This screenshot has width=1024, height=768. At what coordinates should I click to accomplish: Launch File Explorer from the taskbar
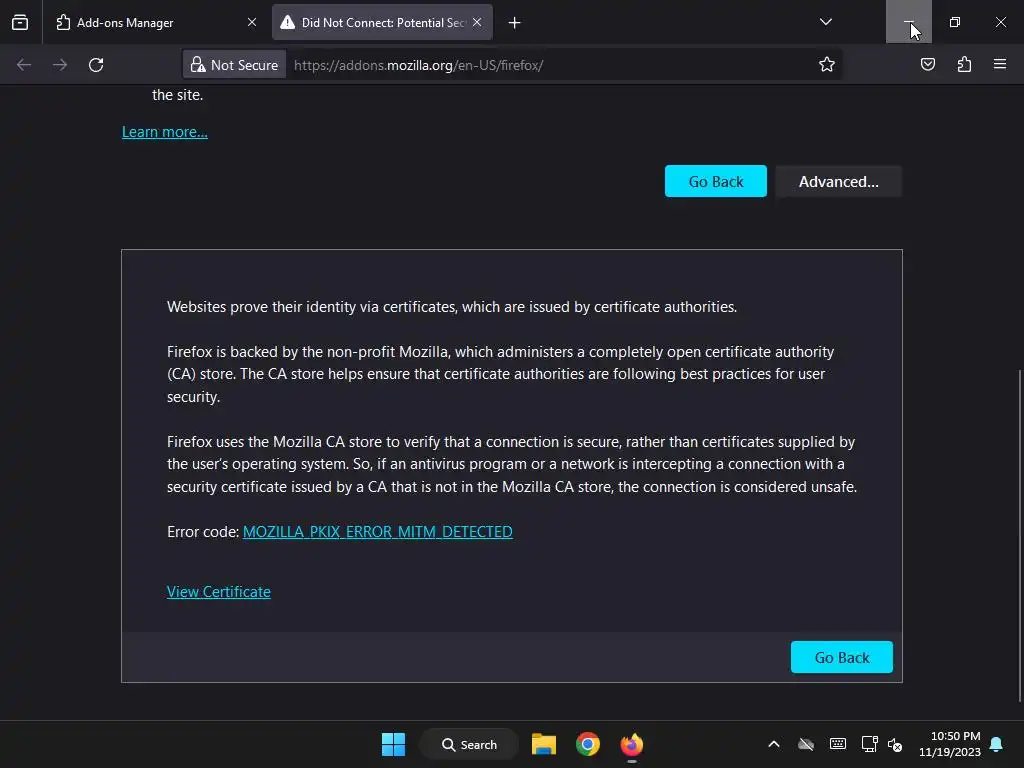tap(543, 744)
